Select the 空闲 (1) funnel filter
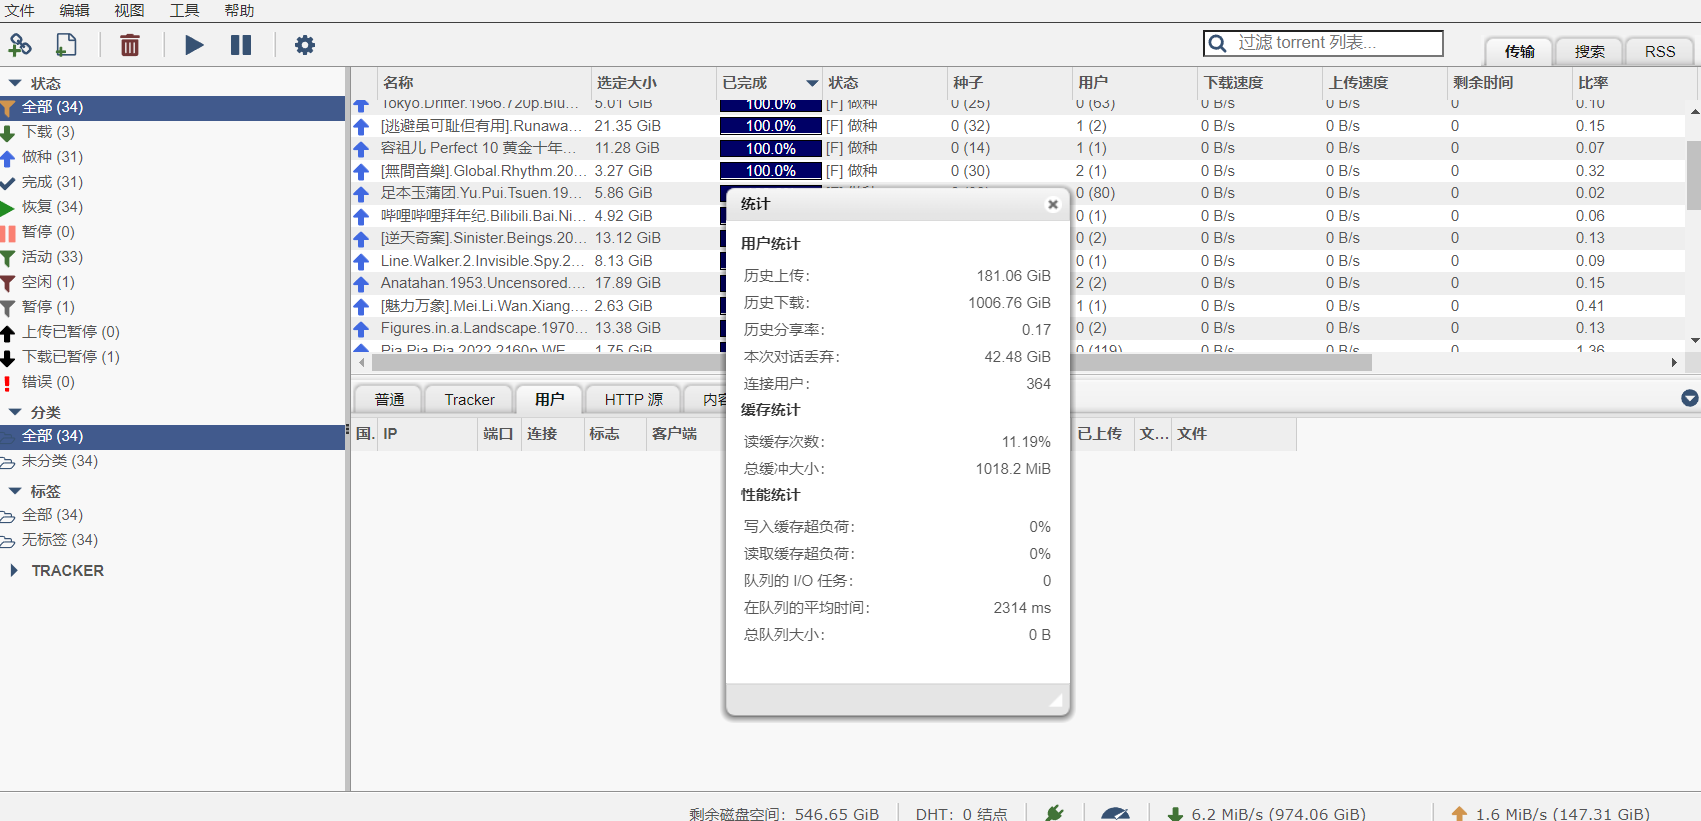This screenshot has height=821, width=1701. click(x=8, y=282)
